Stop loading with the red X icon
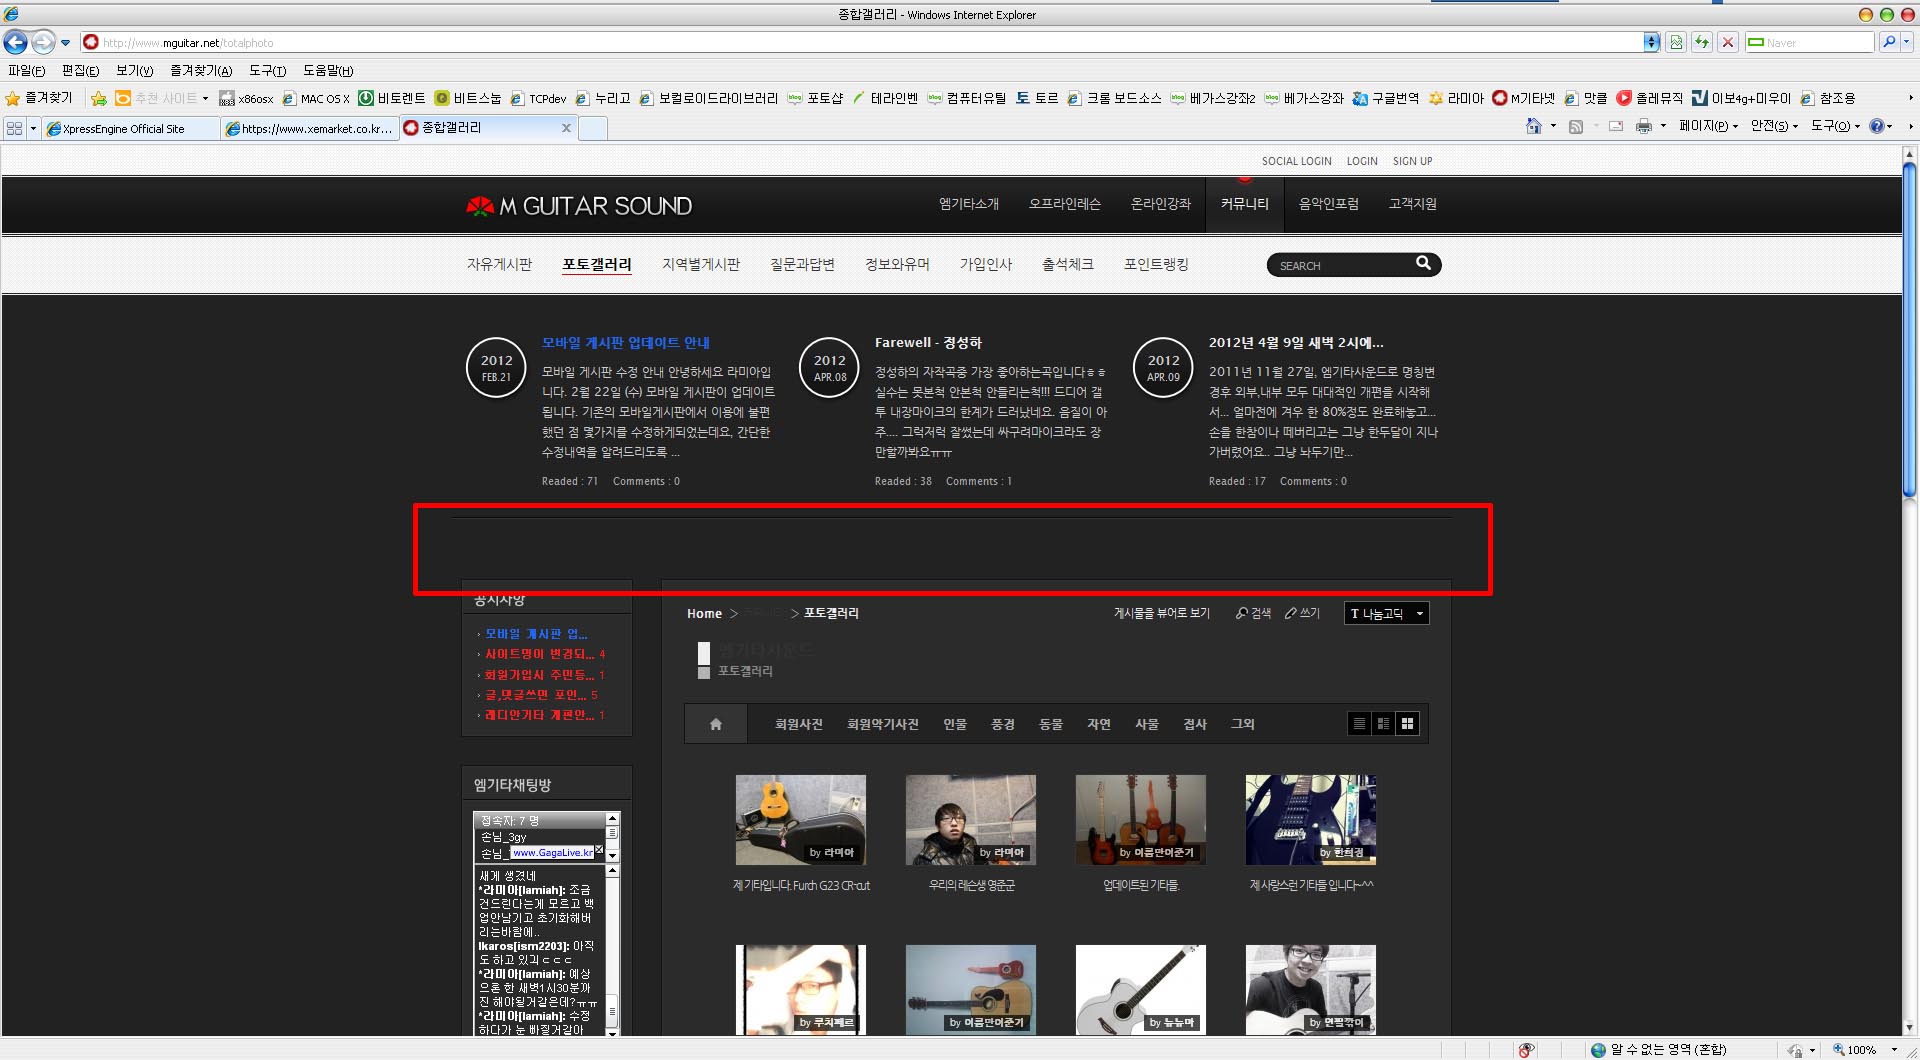The width and height of the screenshot is (1920, 1060). pos(1727,42)
